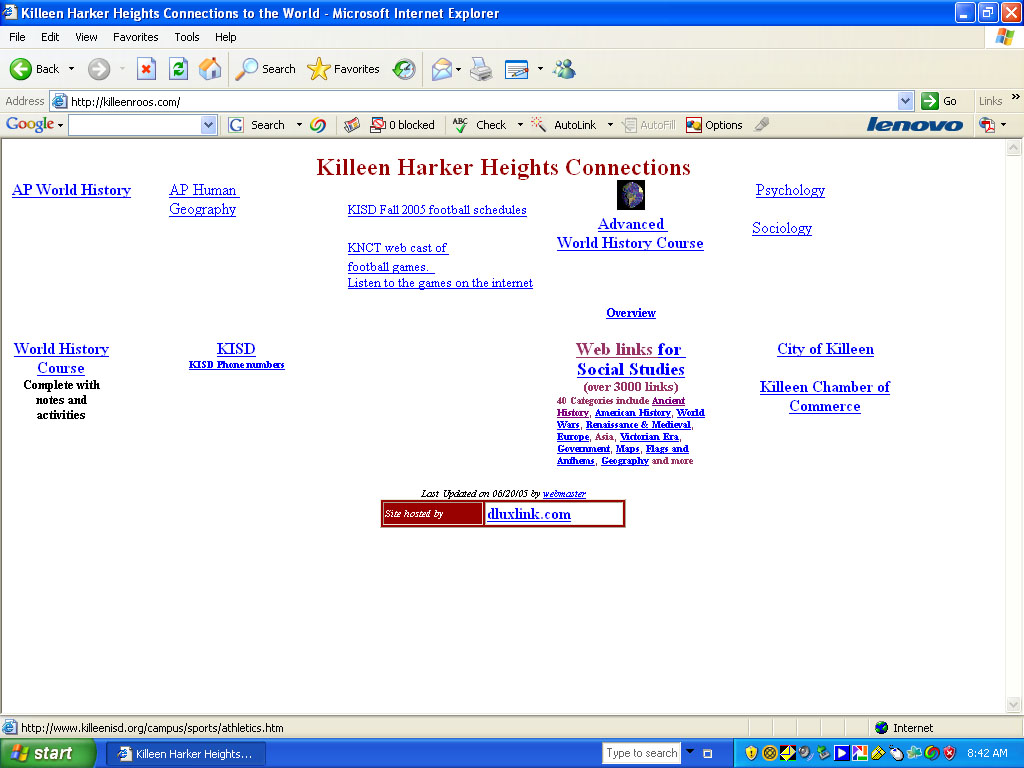Screen dimensions: 1024x768
Task: Open the Messenger icon in toolbar
Action: 564,69
